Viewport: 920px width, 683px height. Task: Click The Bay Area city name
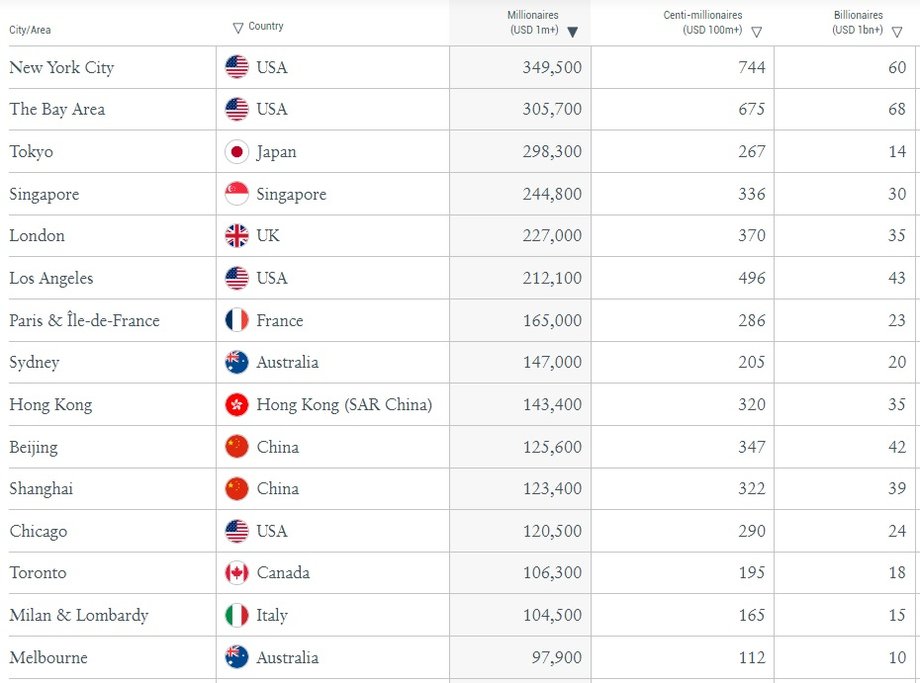click(57, 110)
